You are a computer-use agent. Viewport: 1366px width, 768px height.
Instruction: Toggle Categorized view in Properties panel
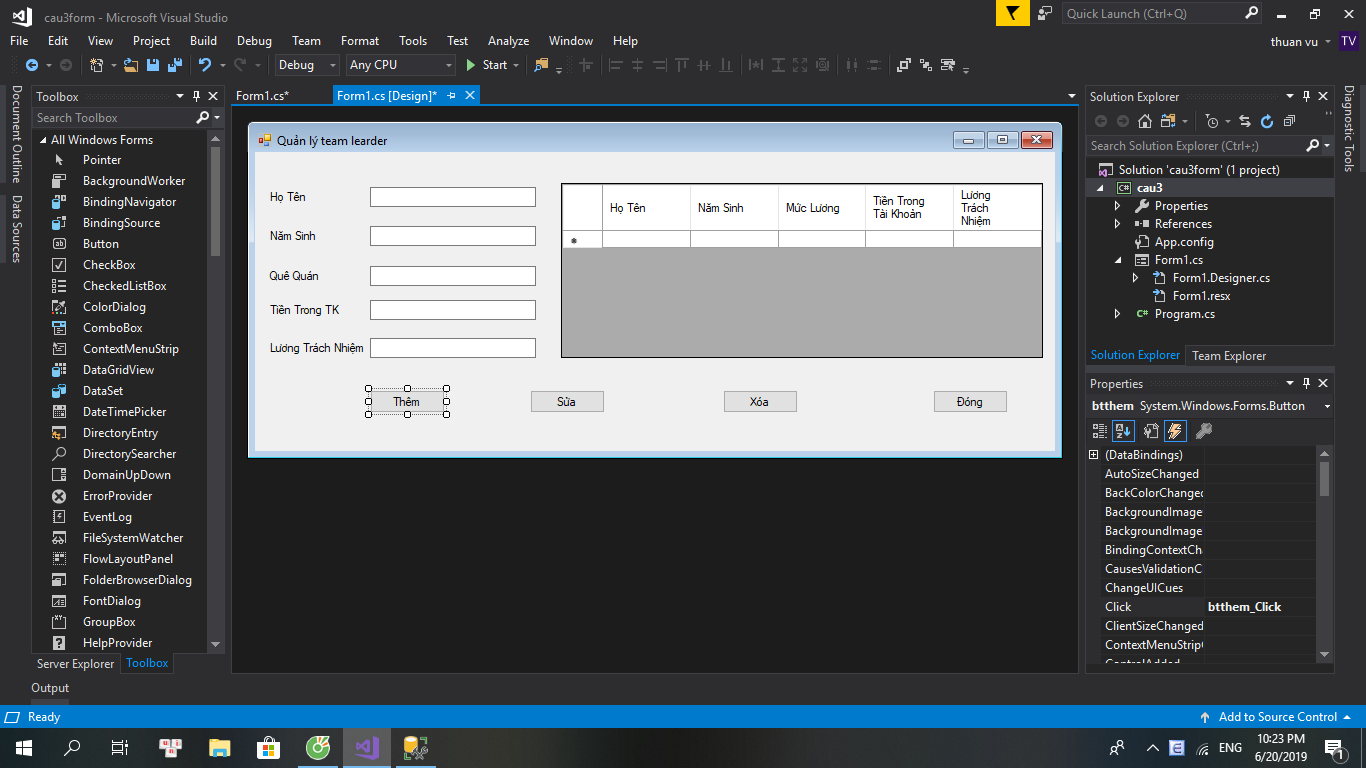pos(1100,431)
